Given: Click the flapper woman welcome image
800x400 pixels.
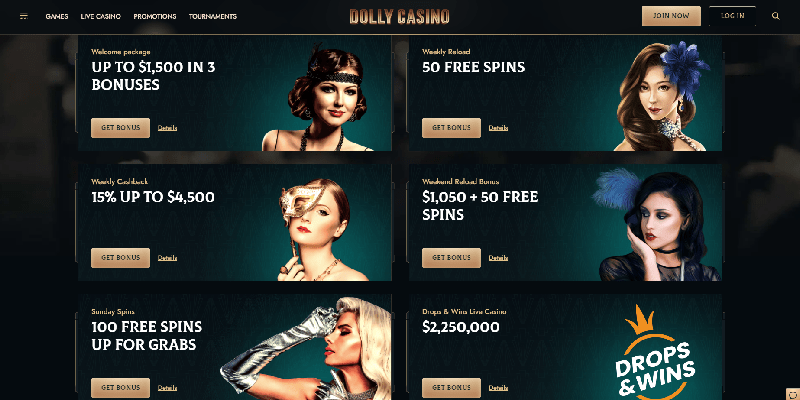Looking at the screenshot, I should click(x=321, y=97).
